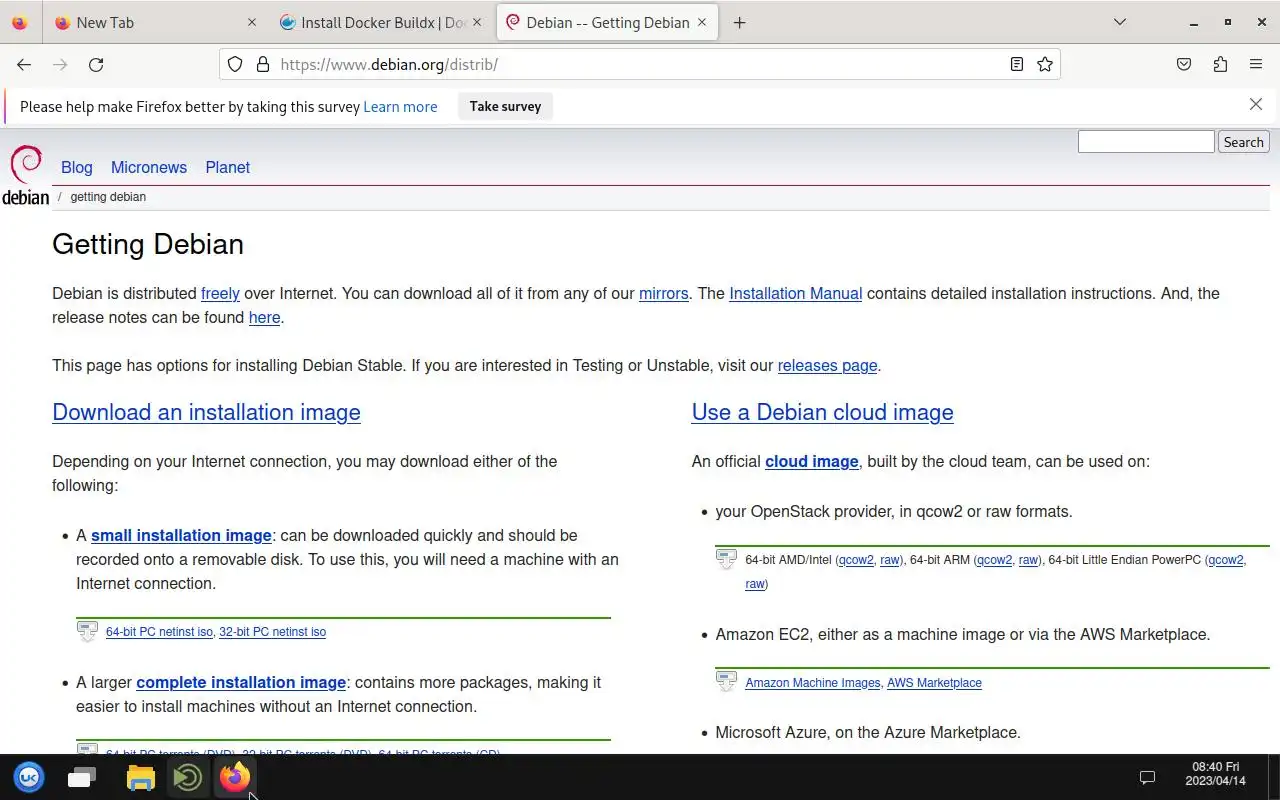This screenshot has height=800, width=1280.
Task: Open the green circular taskbar app icon
Action: [x=187, y=777]
